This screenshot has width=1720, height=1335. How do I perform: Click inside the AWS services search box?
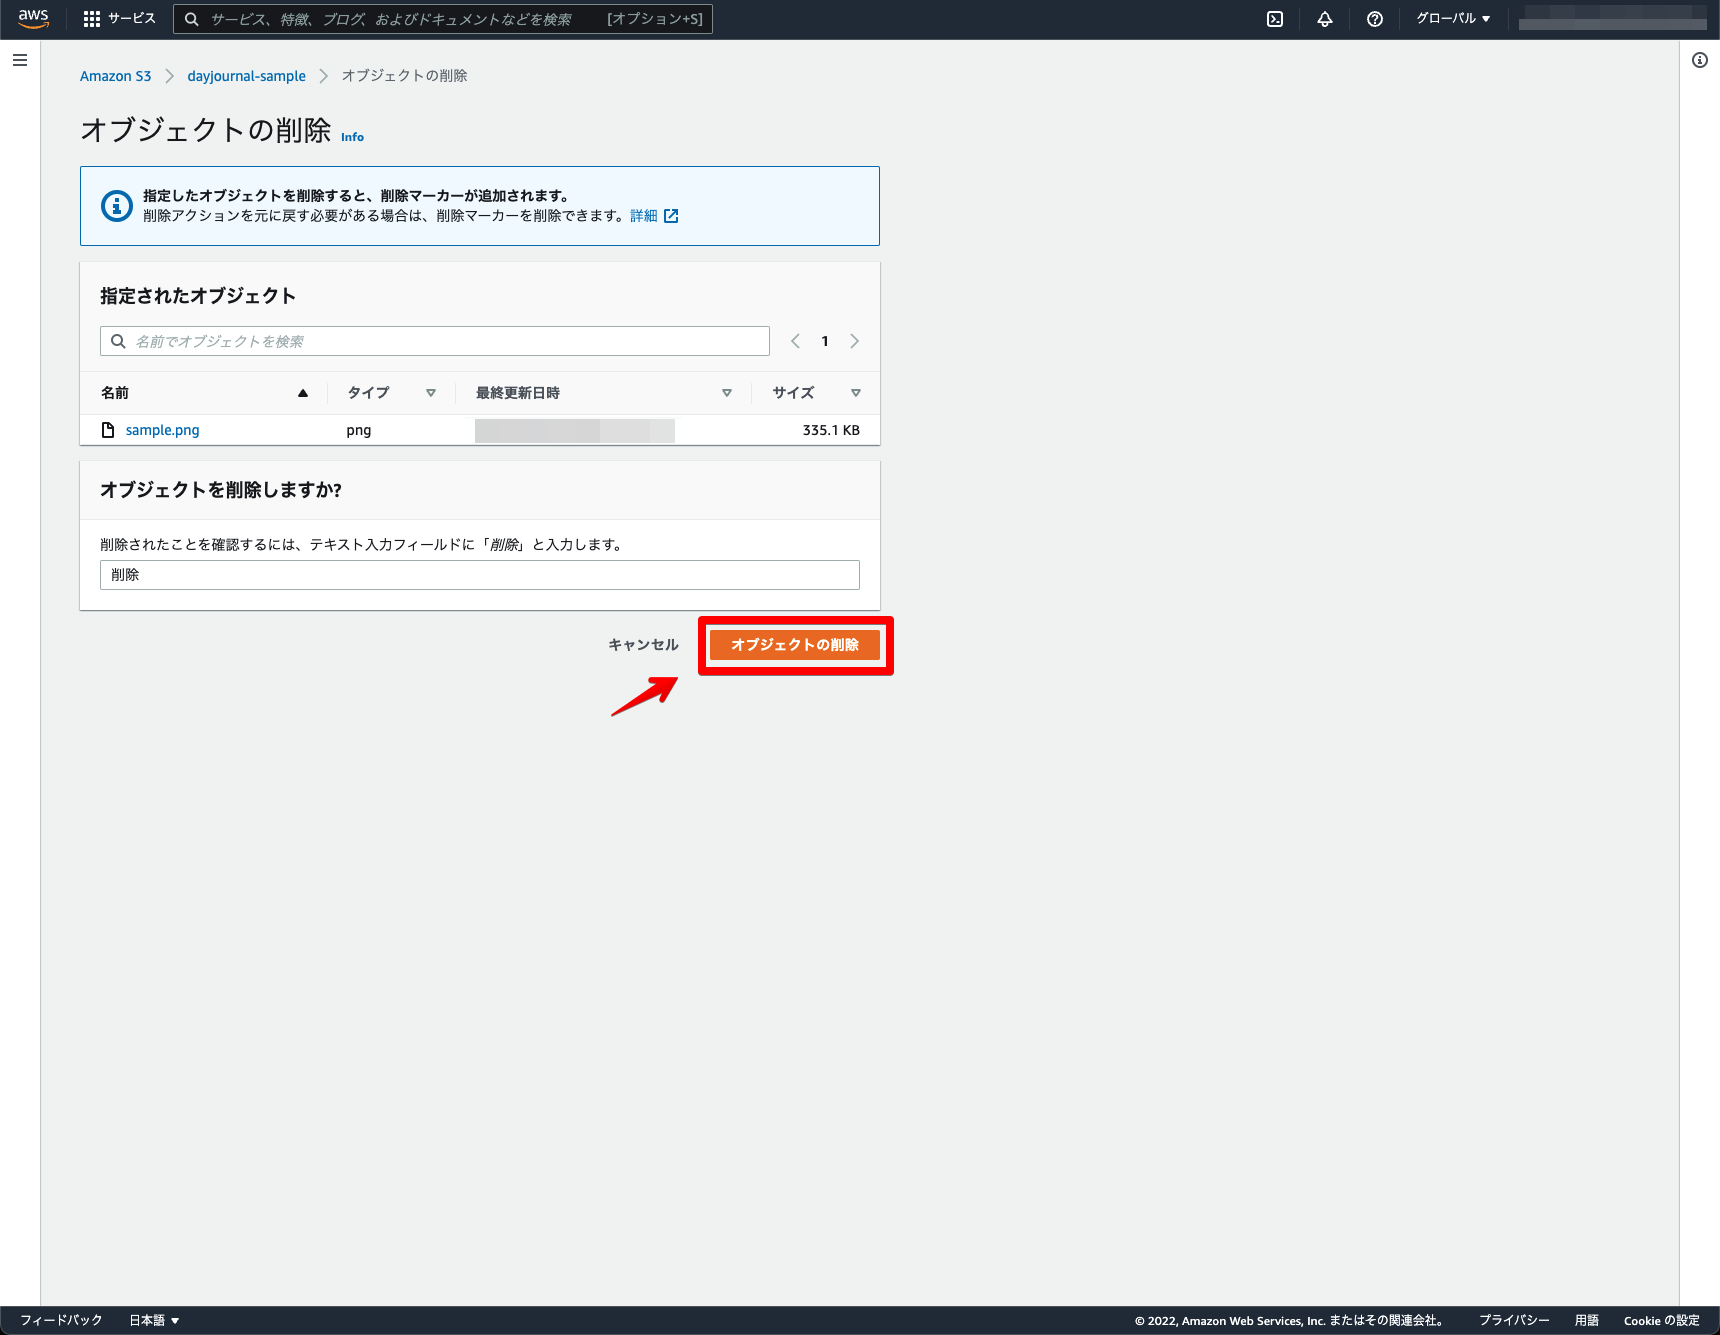point(443,19)
